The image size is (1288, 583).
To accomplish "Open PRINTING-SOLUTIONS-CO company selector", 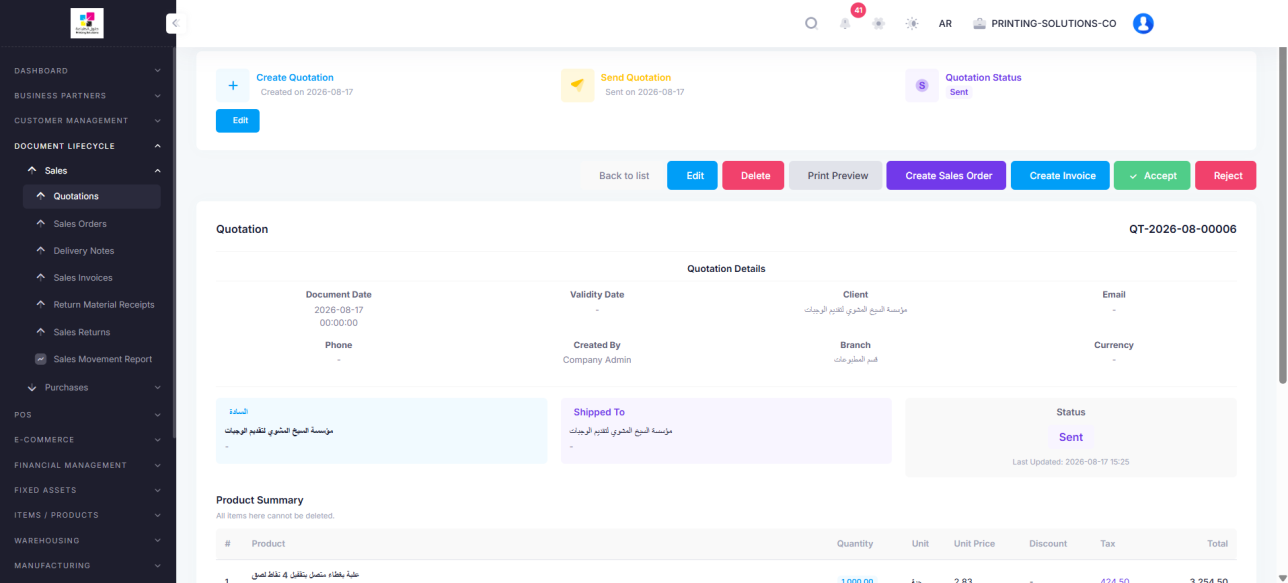I will coord(1044,23).
